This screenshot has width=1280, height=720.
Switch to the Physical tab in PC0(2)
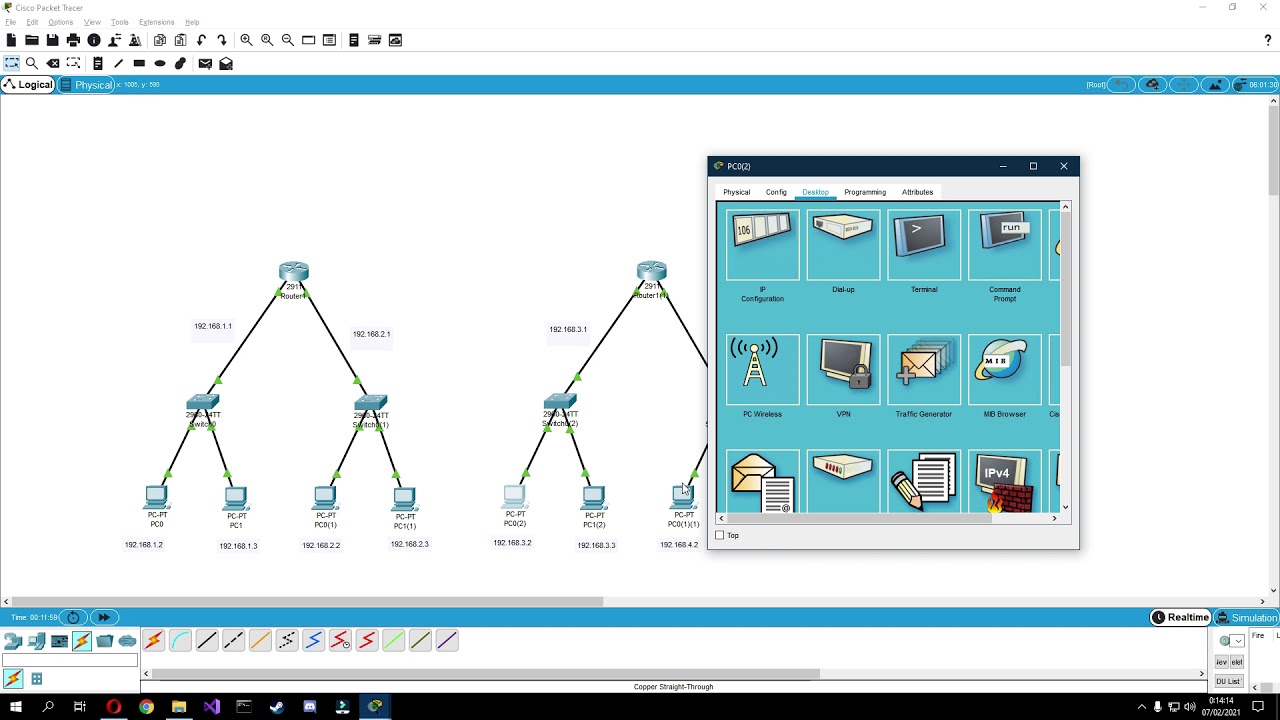pos(736,192)
